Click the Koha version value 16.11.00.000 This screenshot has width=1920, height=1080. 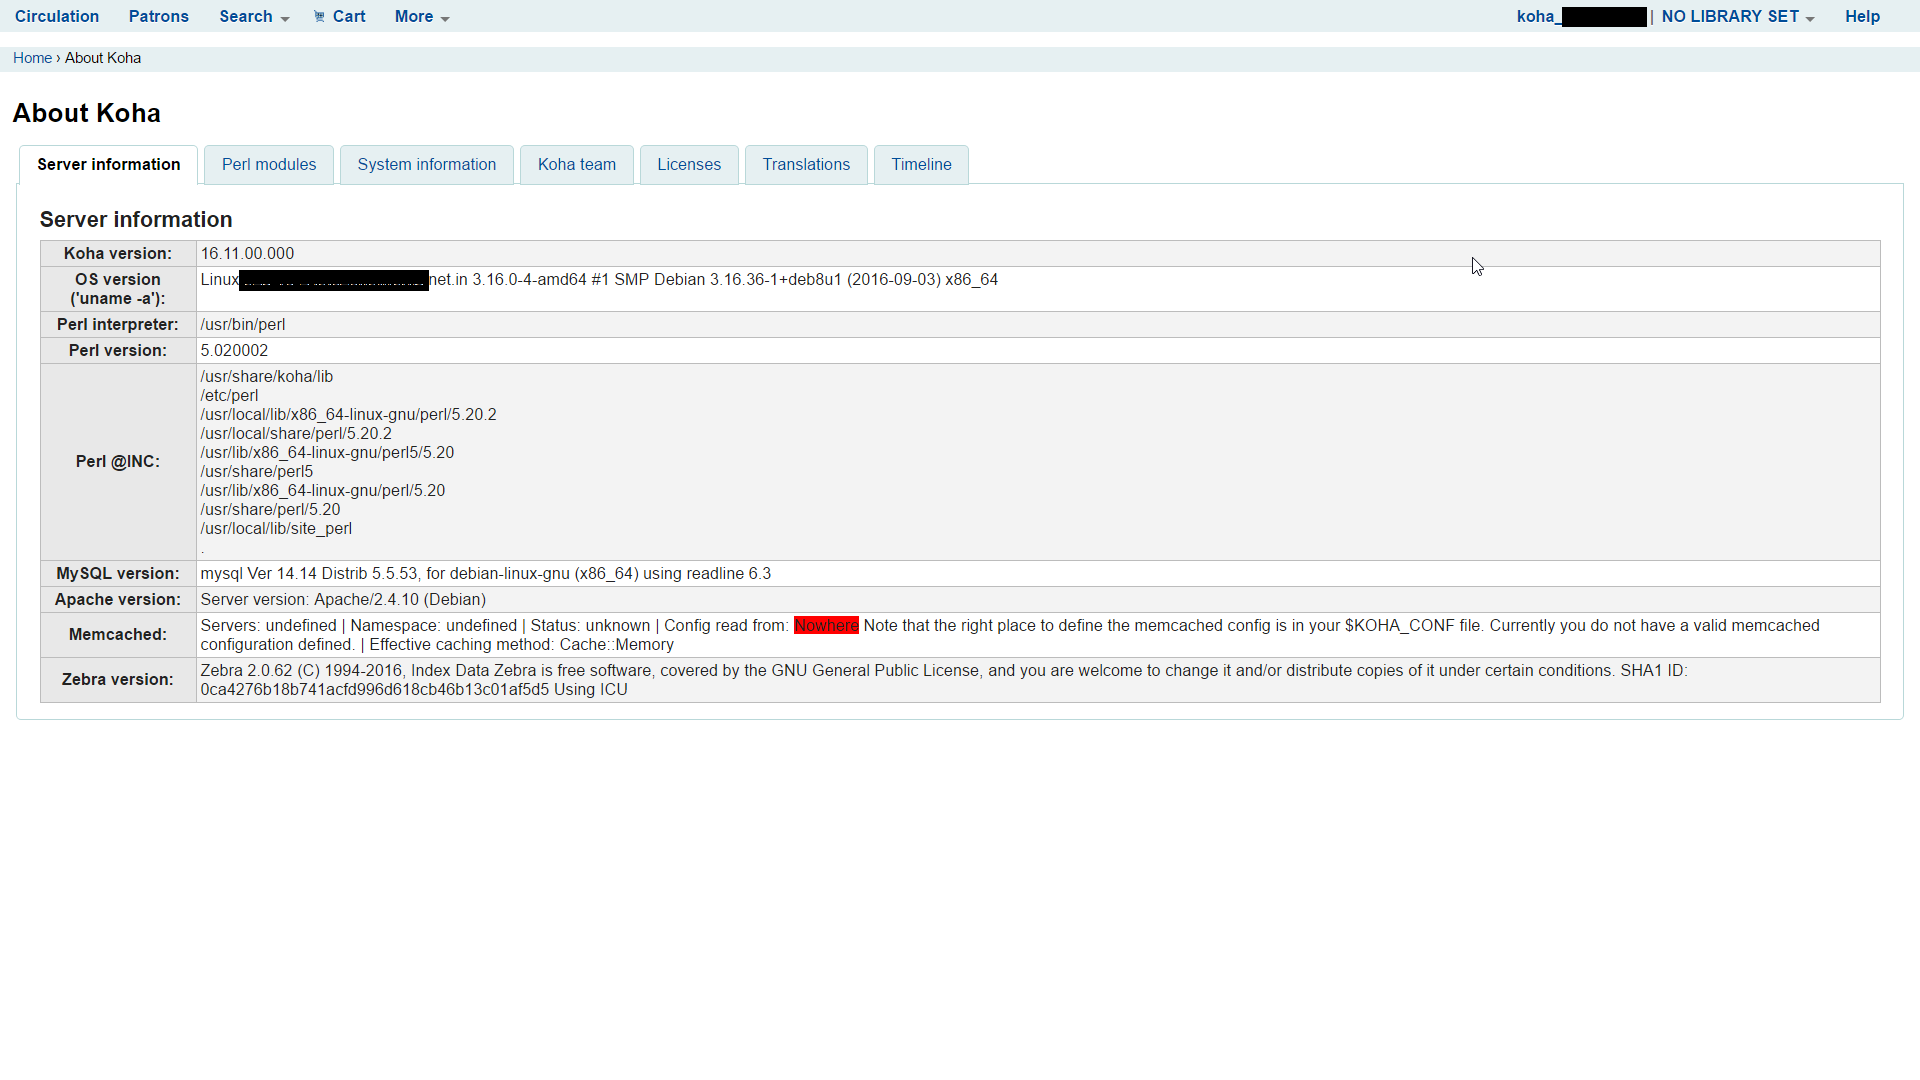(247, 254)
